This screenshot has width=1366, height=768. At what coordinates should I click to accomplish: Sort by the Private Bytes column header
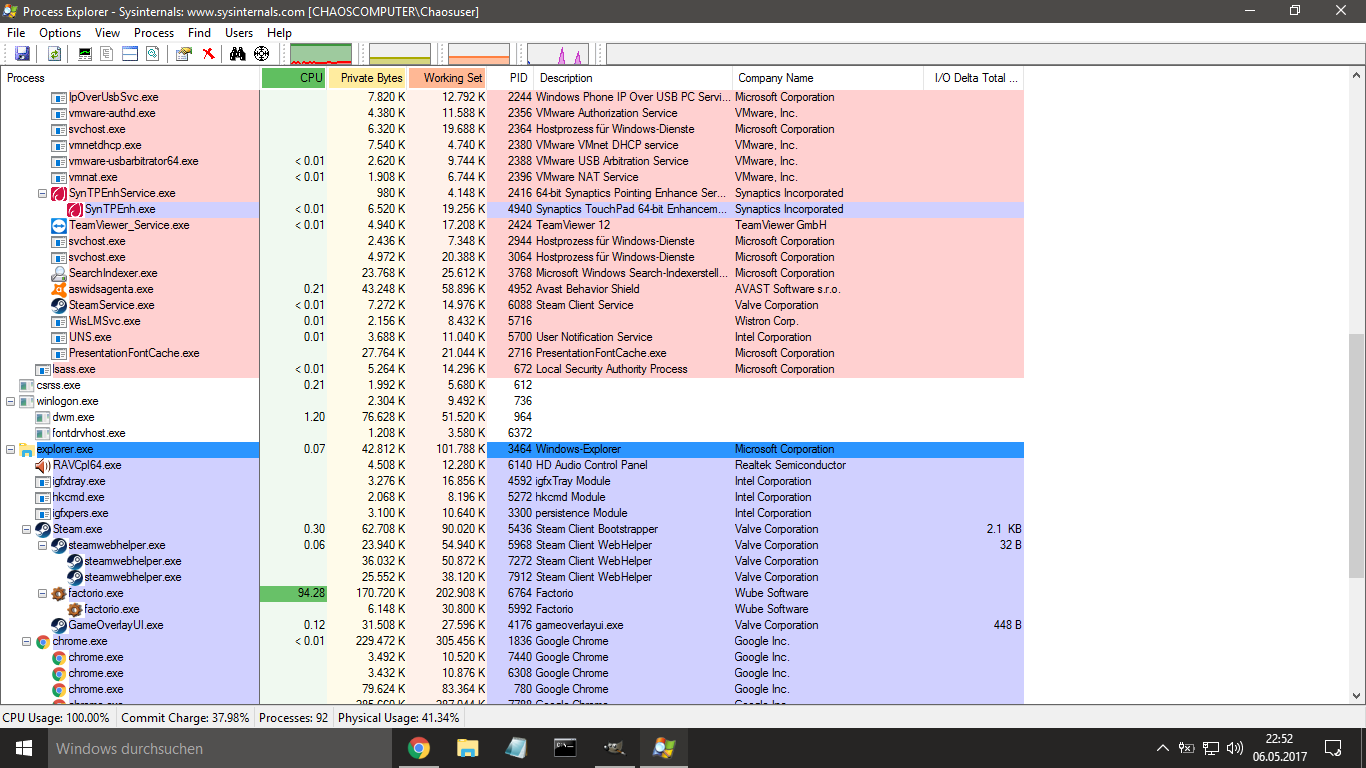pos(369,78)
